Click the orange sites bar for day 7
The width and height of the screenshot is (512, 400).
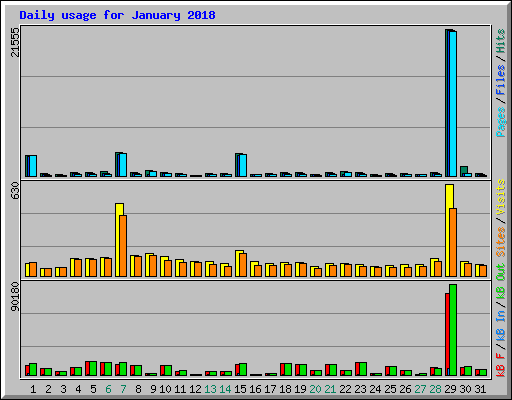pyautogui.click(x=123, y=246)
